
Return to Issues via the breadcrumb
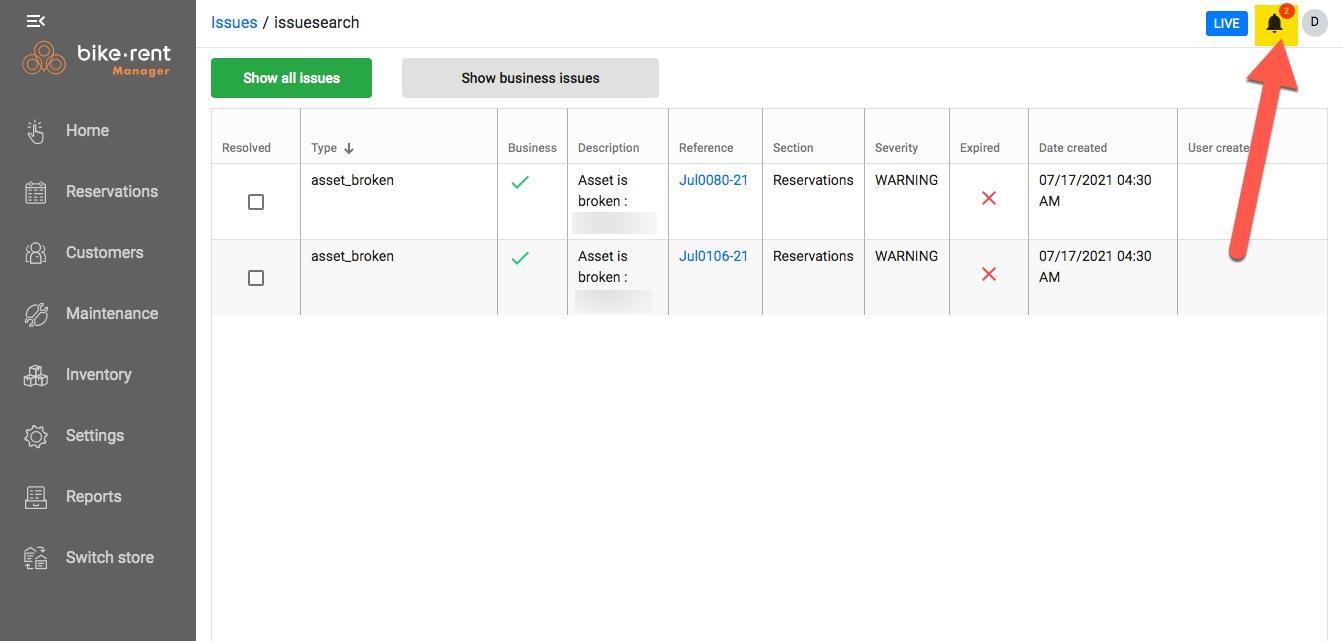coord(234,22)
